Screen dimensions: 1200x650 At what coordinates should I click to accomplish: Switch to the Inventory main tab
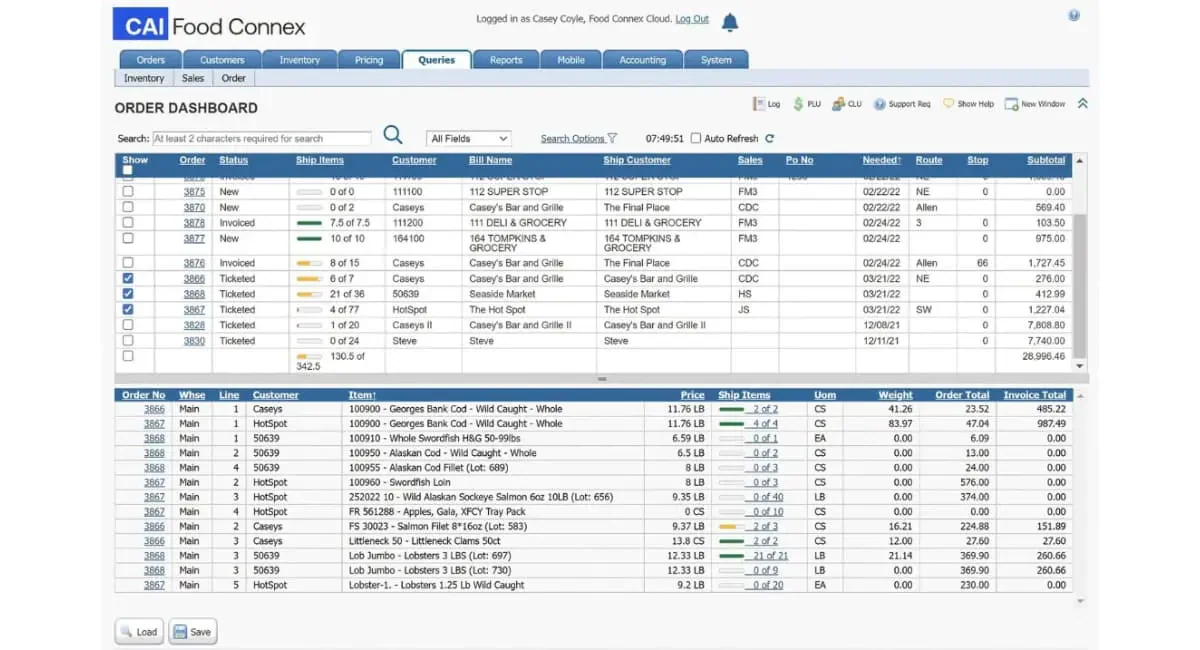click(299, 60)
